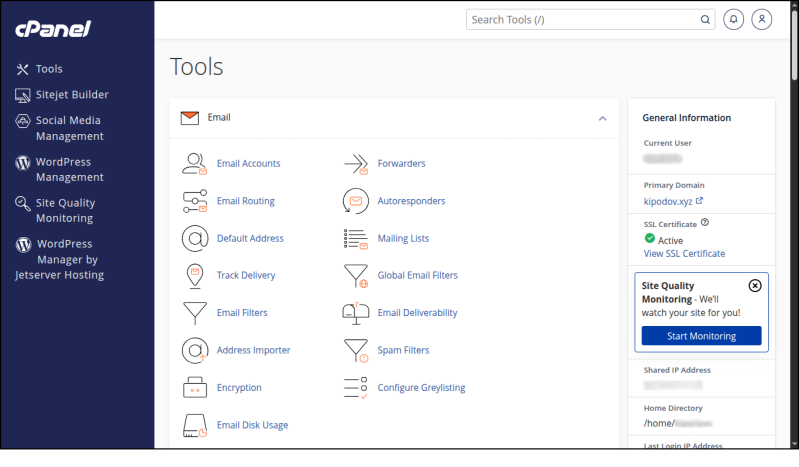Open the Spam Filters link
Image resolution: width=799 pixels, height=467 pixels.
(404, 350)
